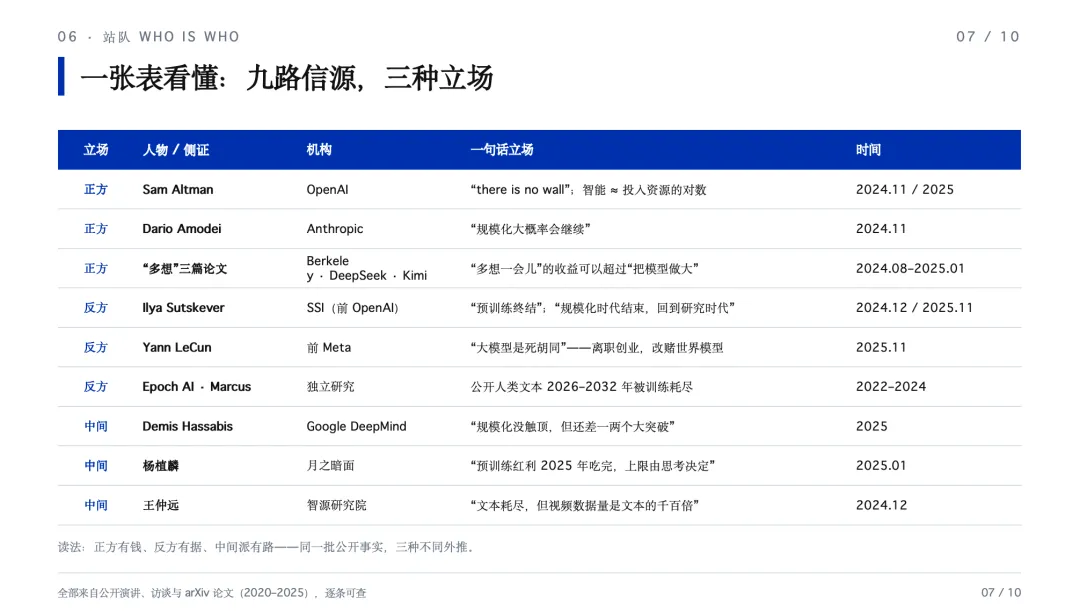Click the top page number 07 / 10
Image resolution: width=1080 pixels, height=611 pixels.
[988, 37]
